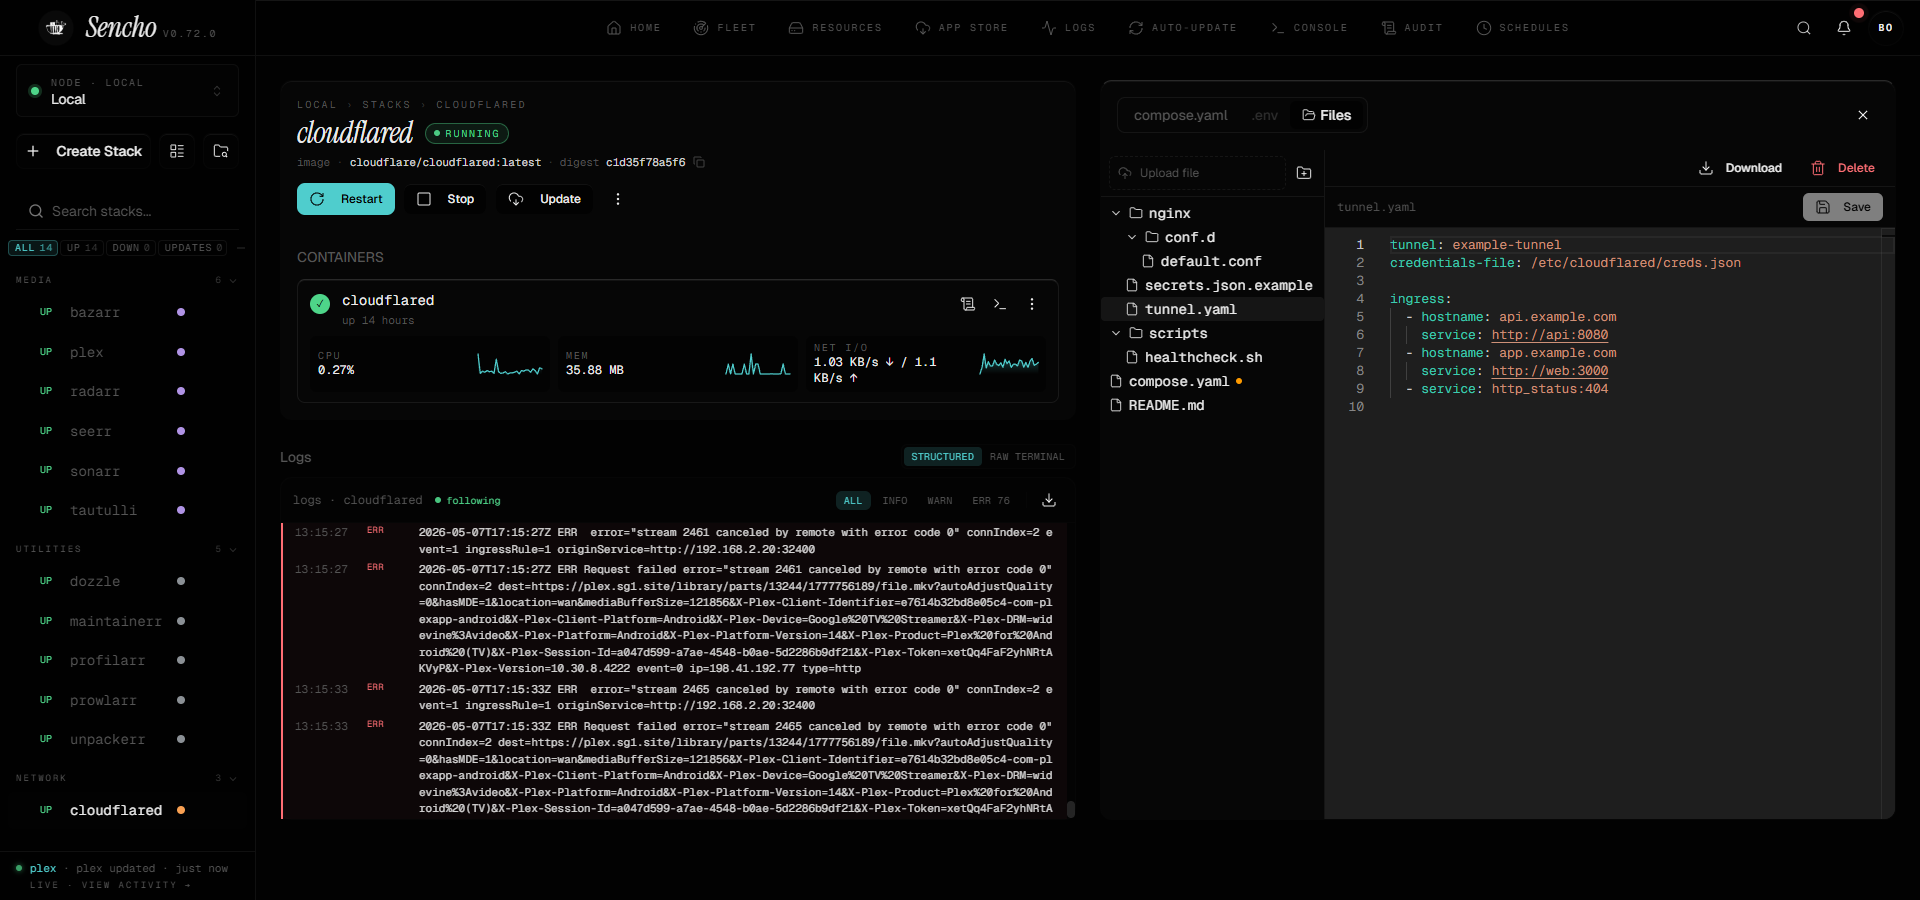Download tunnel.yaml file

(x=1740, y=168)
